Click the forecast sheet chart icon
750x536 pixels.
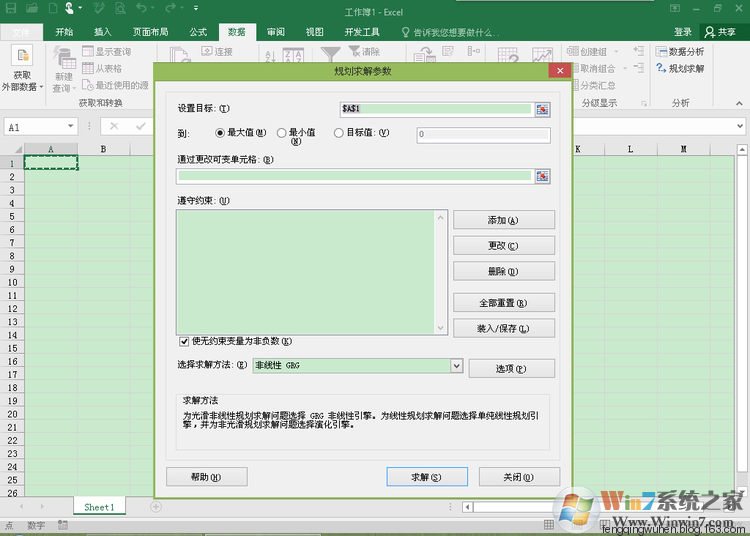tap(542, 55)
